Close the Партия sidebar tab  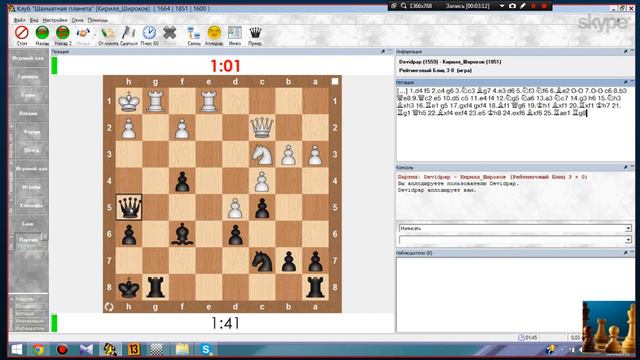coord(45,236)
